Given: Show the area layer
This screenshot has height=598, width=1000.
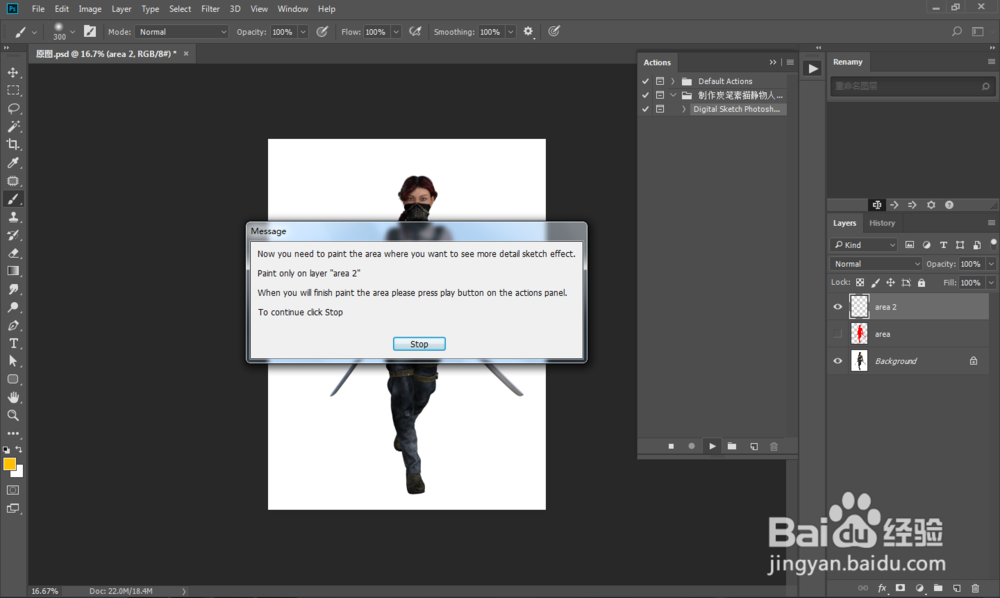Looking at the screenshot, I should 837,333.
